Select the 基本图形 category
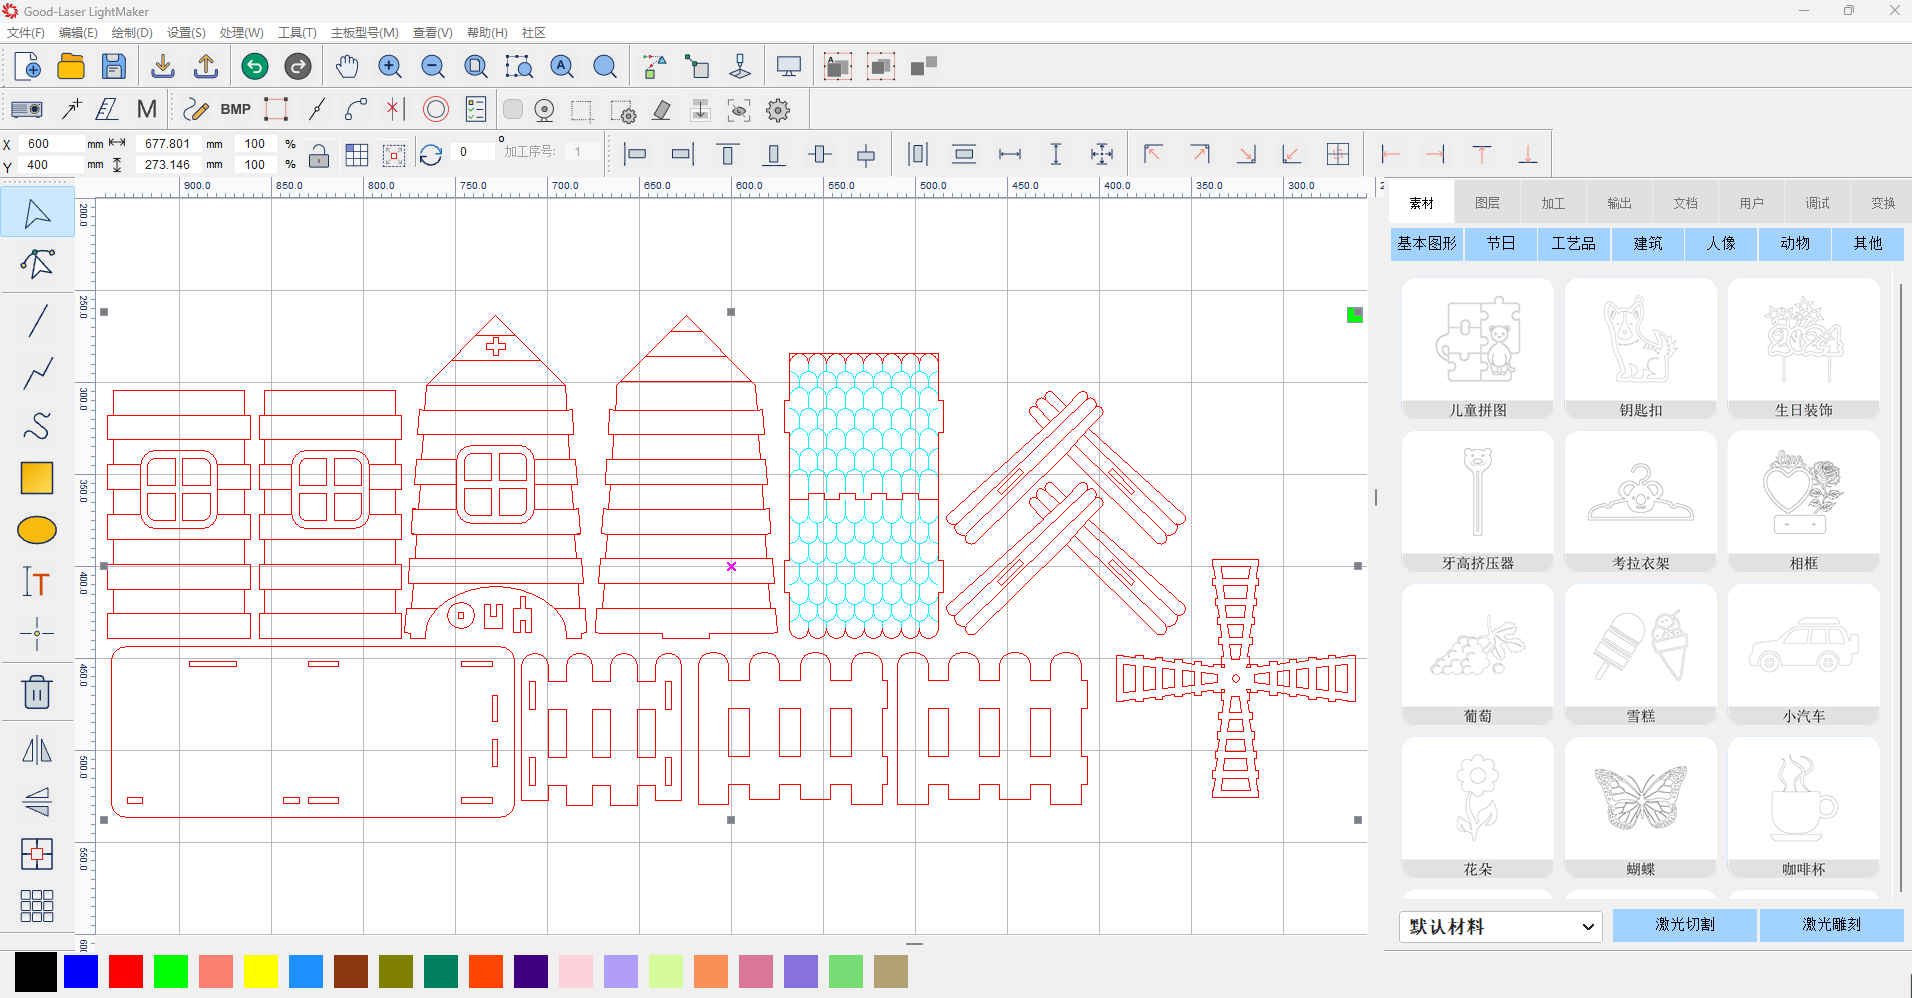Viewport: 1912px width, 998px height. 1427,243
